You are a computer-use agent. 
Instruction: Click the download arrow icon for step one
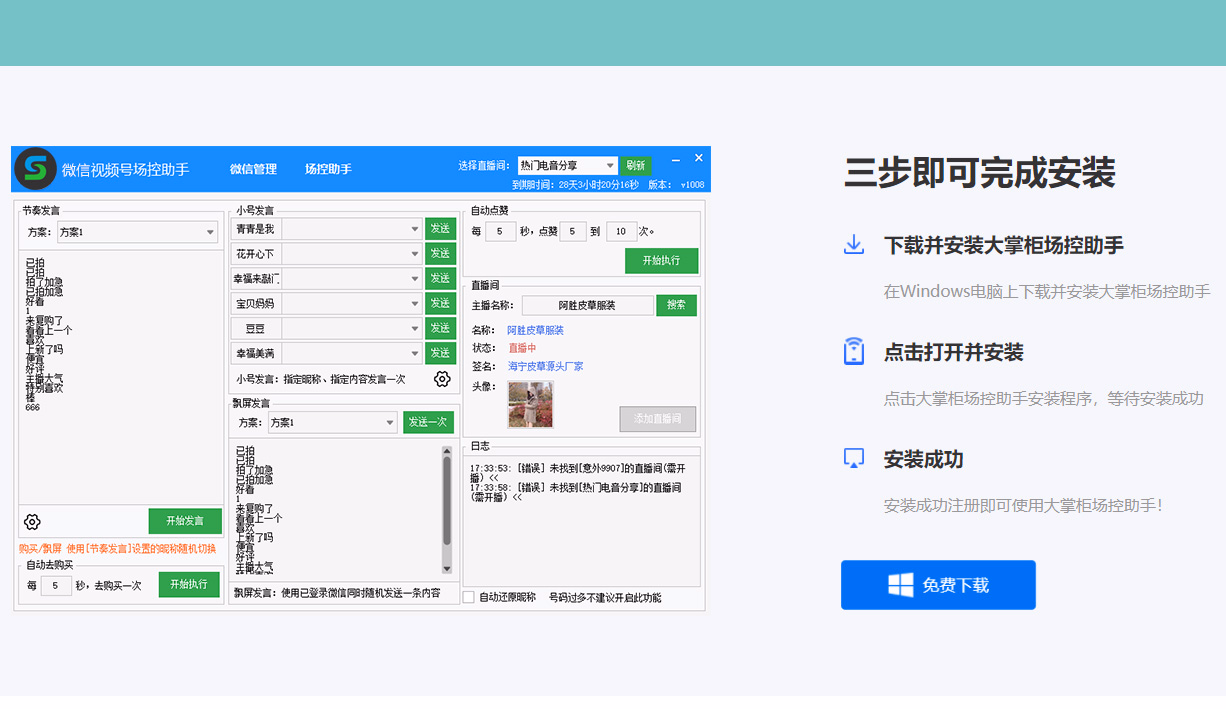[854, 245]
